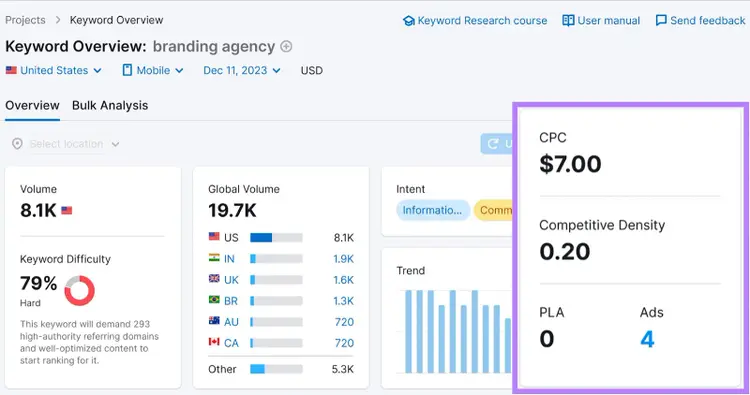The width and height of the screenshot is (750, 395).
Task: Click the Projects breadcrumb link
Action: coord(25,20)
